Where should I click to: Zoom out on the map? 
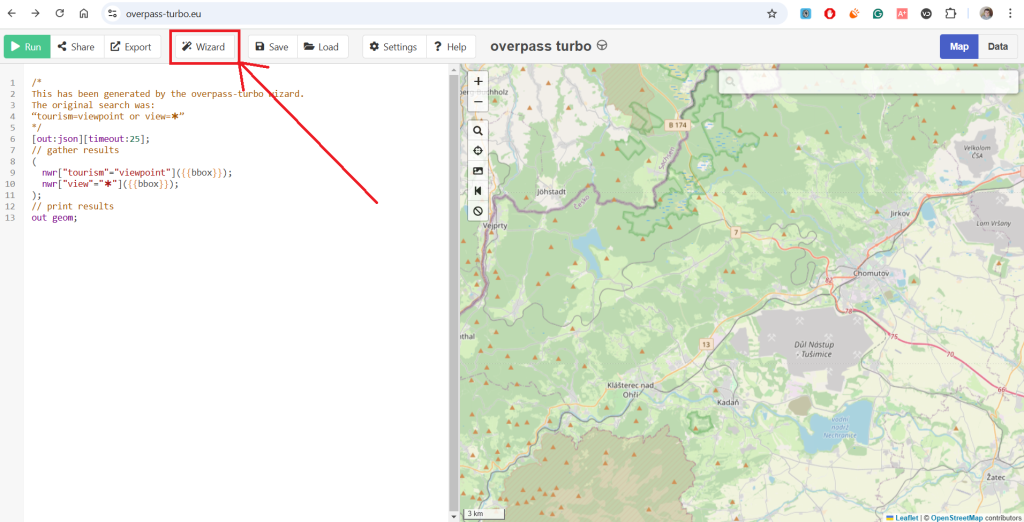[x=478, y=101]
